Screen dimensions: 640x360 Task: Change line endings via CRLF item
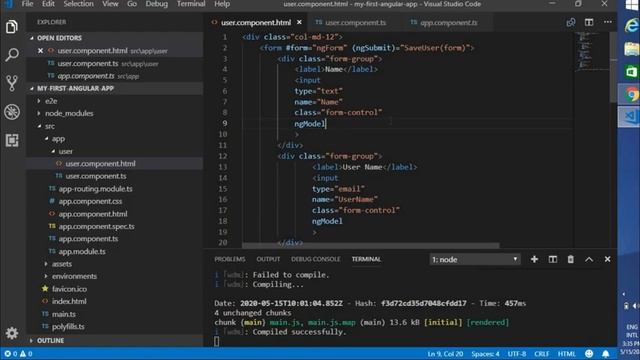[542, 354]
